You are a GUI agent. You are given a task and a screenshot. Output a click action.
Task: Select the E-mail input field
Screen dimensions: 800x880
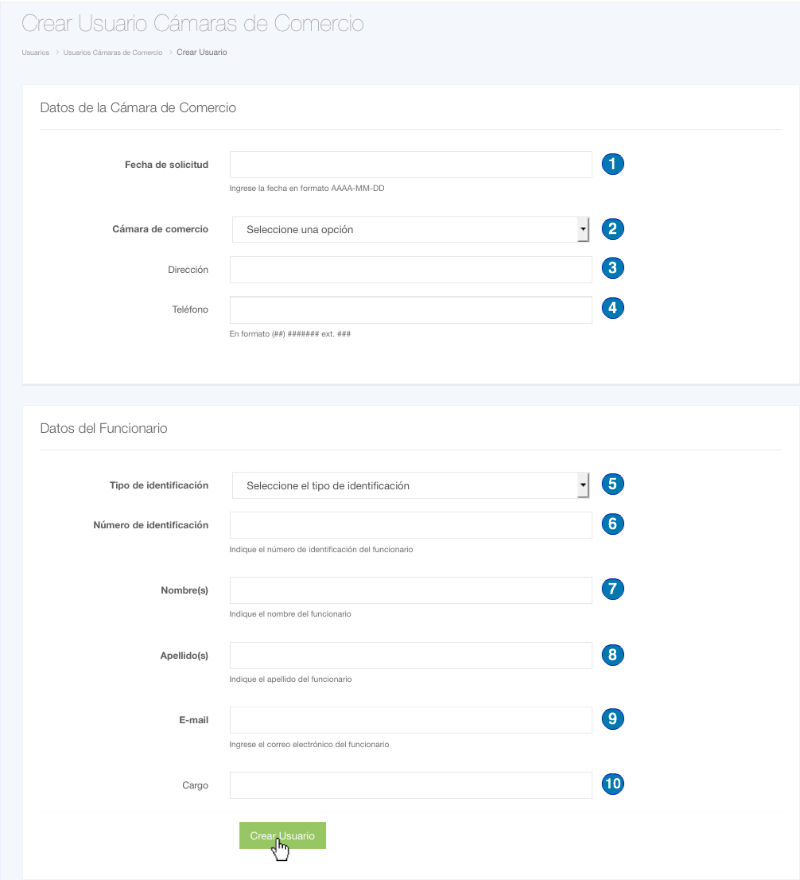(410, 720)
